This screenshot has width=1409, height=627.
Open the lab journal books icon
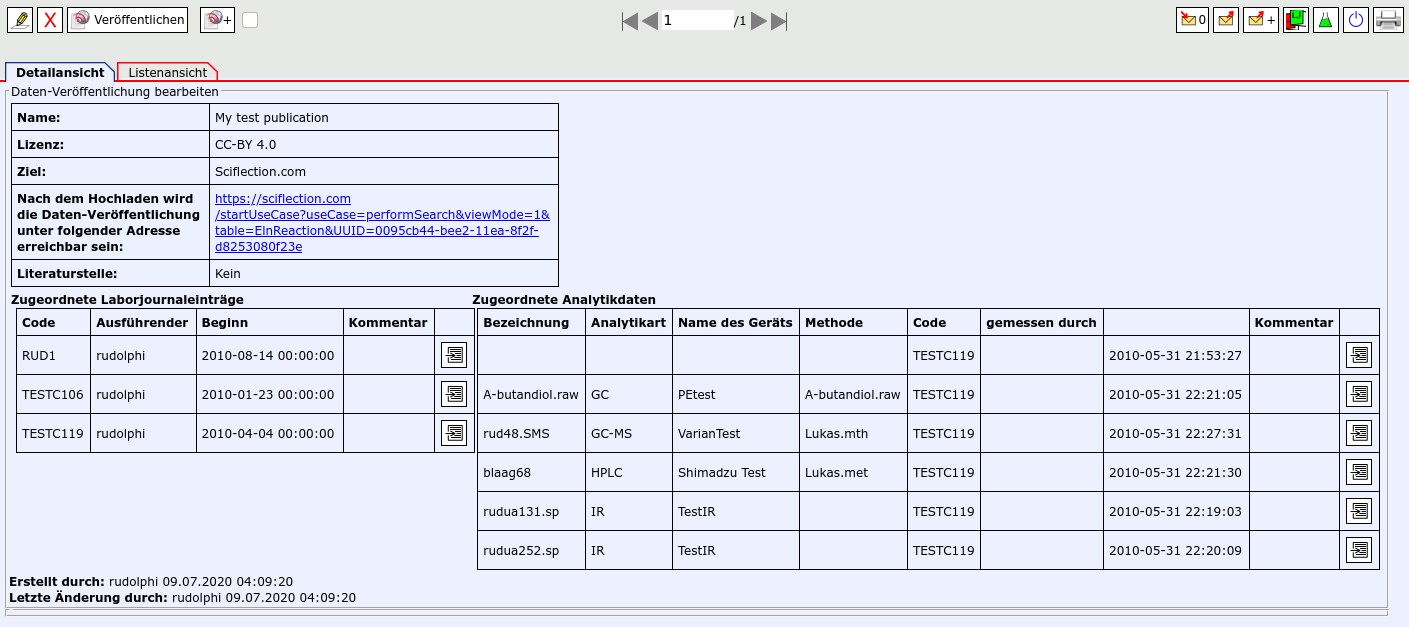pyautogui.click(x=1296, y=20)
